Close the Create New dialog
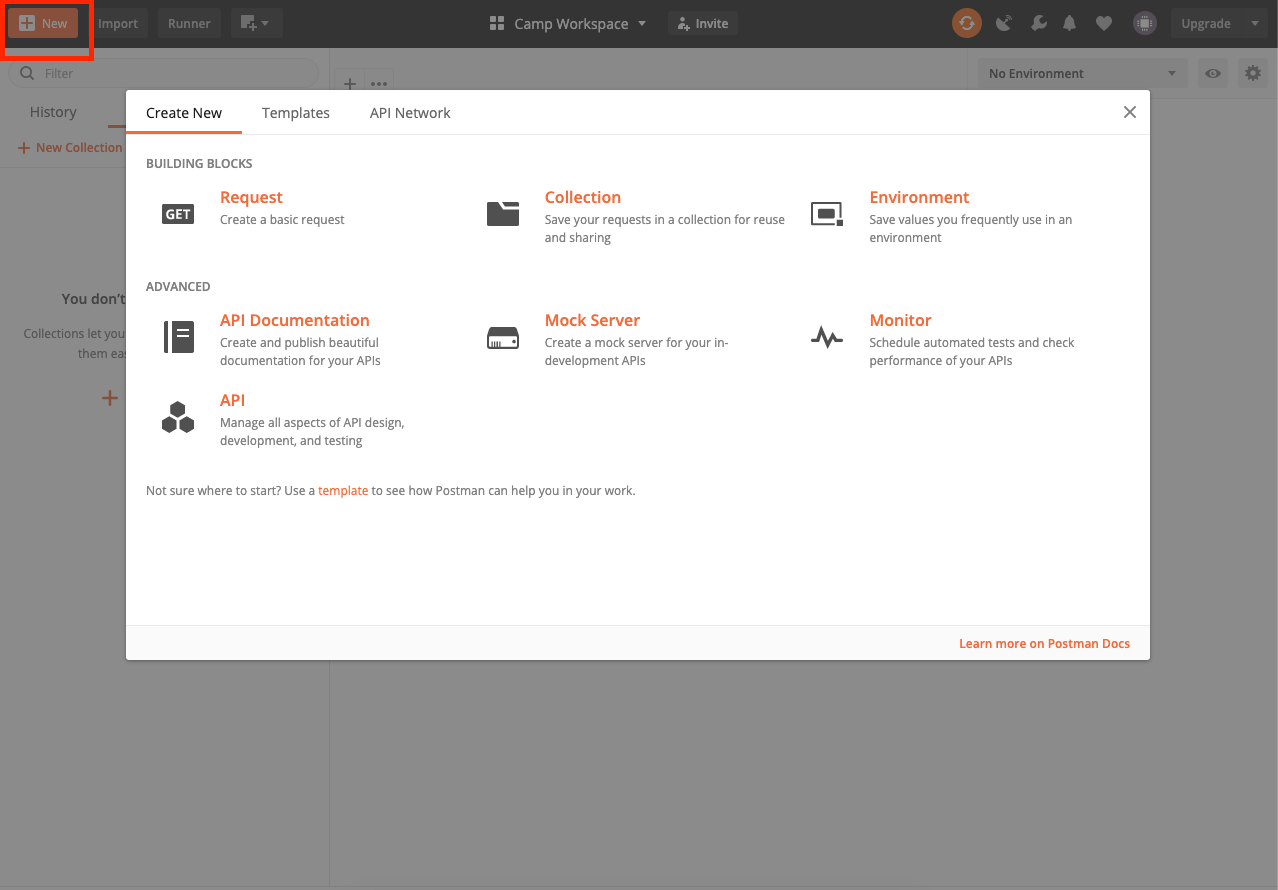This screenshot has height=890, width=1278. coord(1130,112)
